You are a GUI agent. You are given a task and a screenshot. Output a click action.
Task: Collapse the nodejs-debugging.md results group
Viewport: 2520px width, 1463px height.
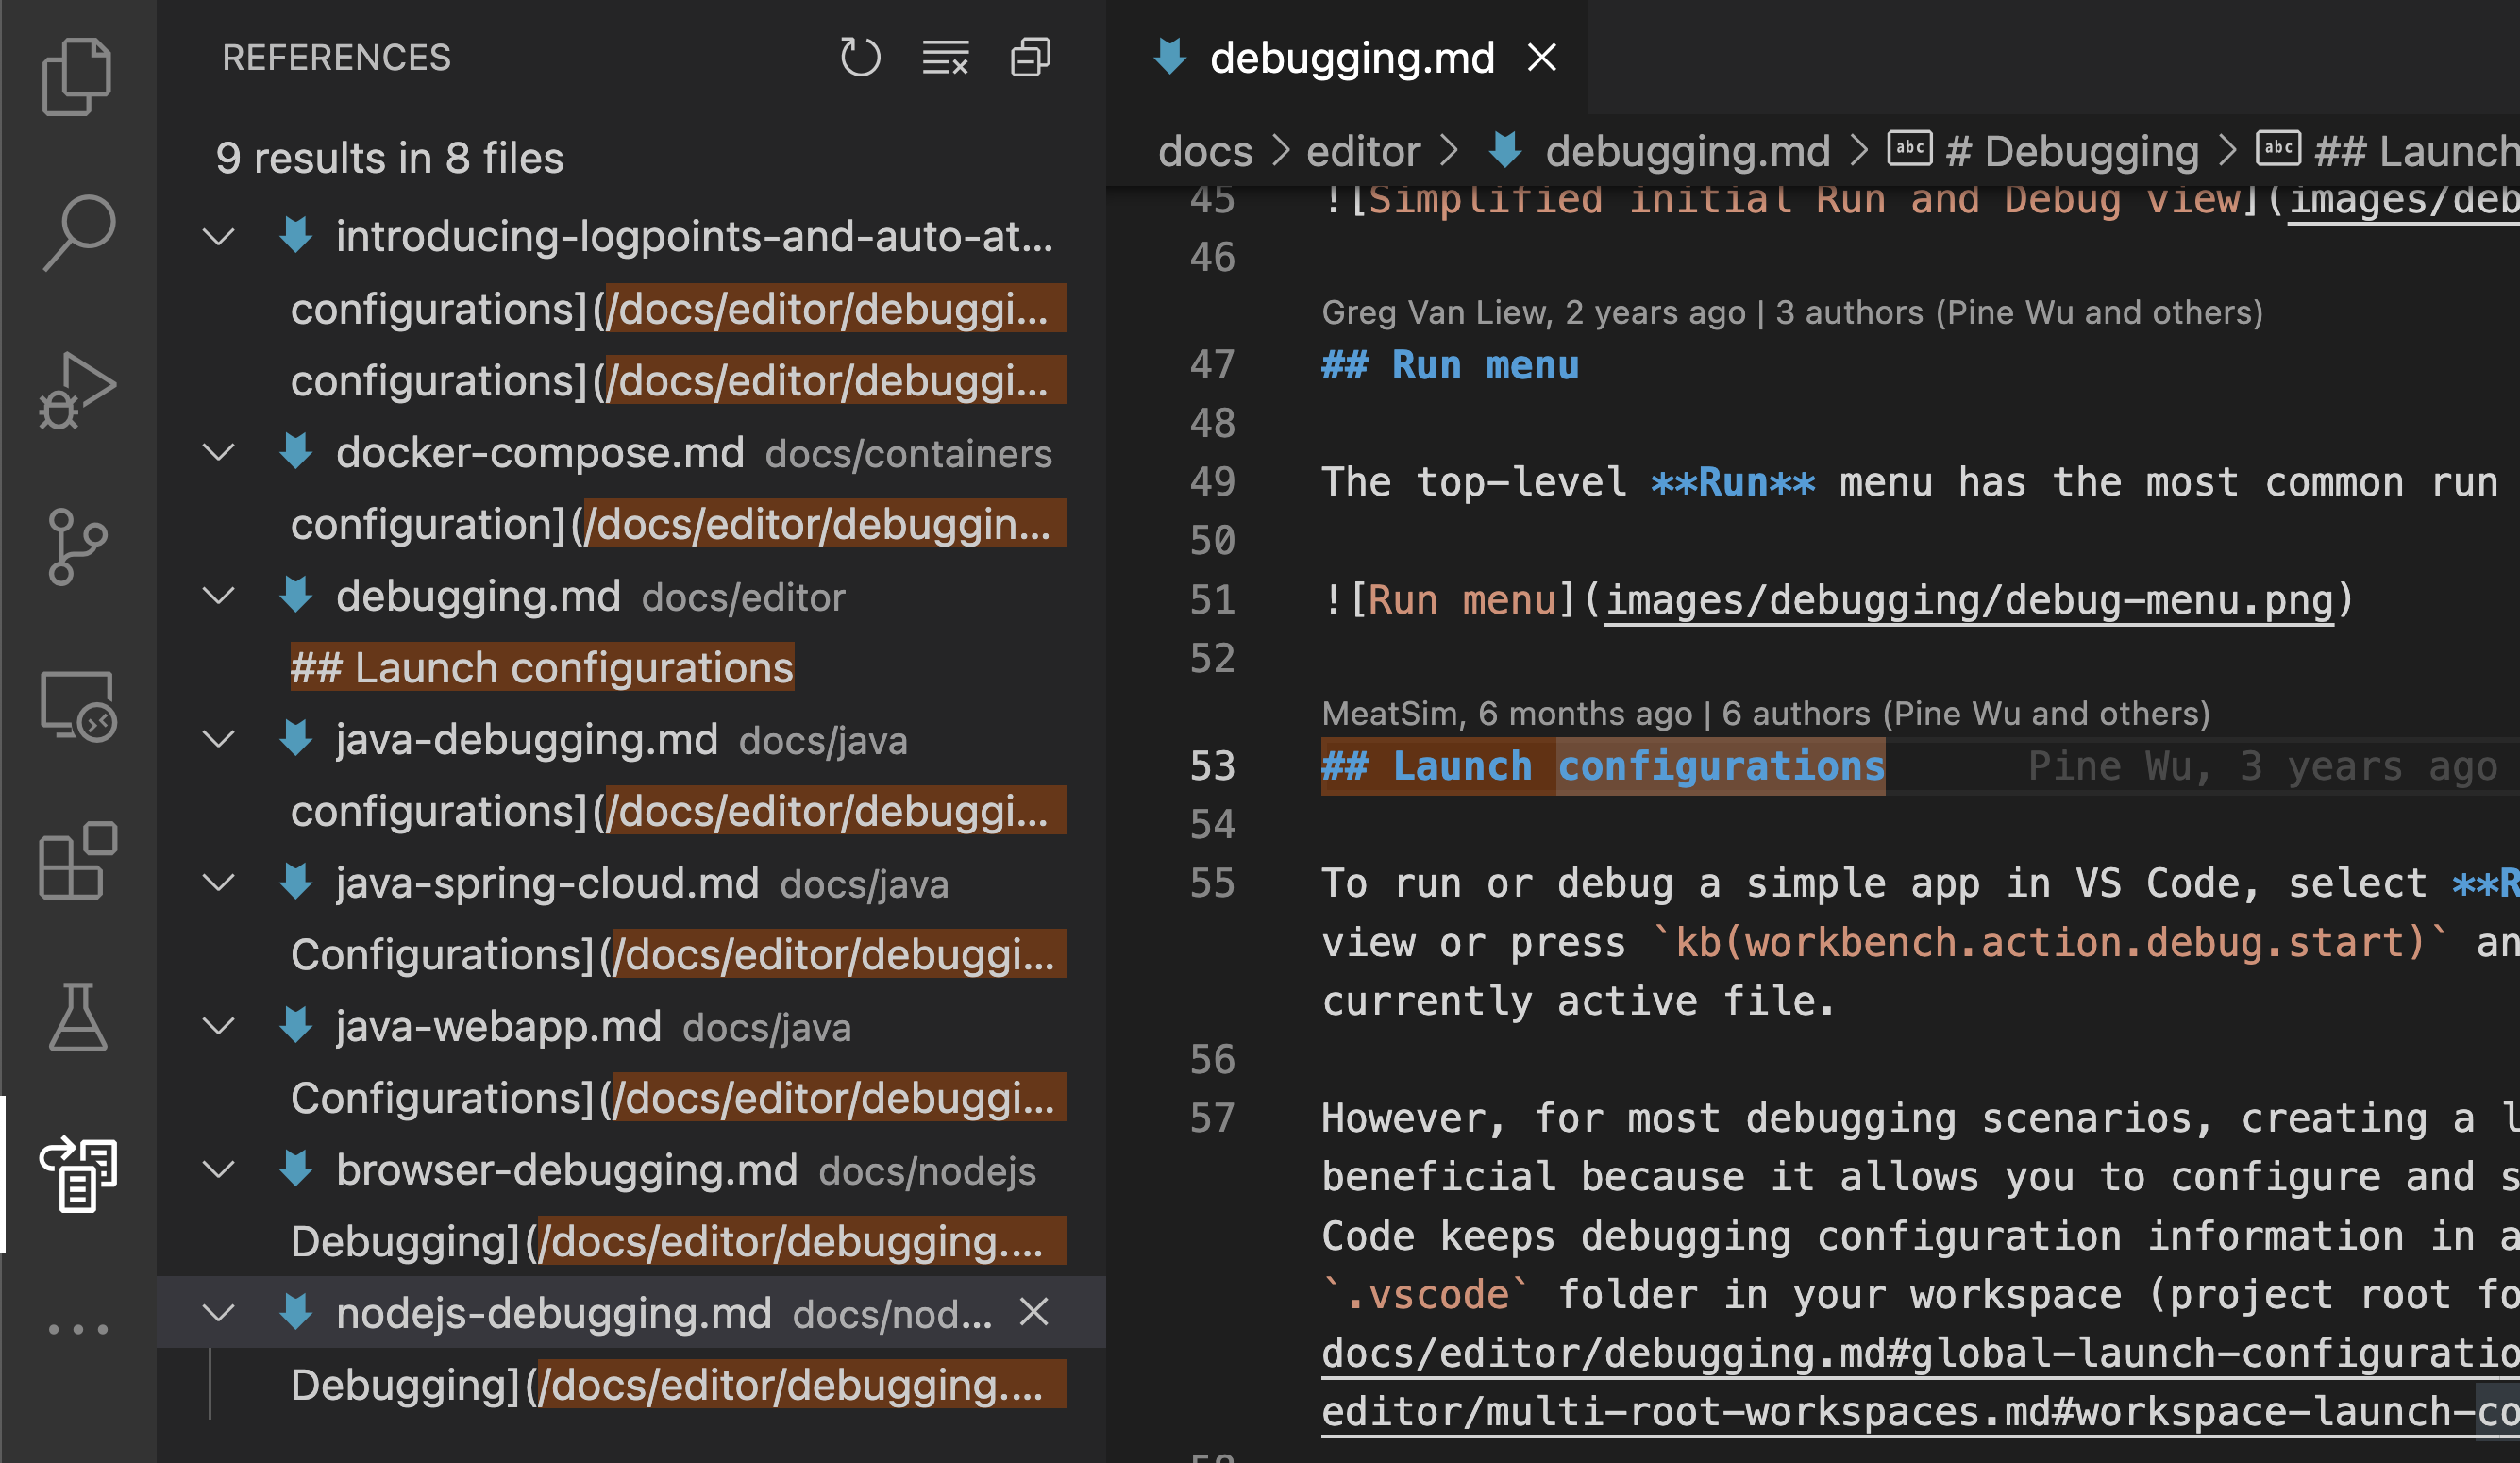point(219,1313)
